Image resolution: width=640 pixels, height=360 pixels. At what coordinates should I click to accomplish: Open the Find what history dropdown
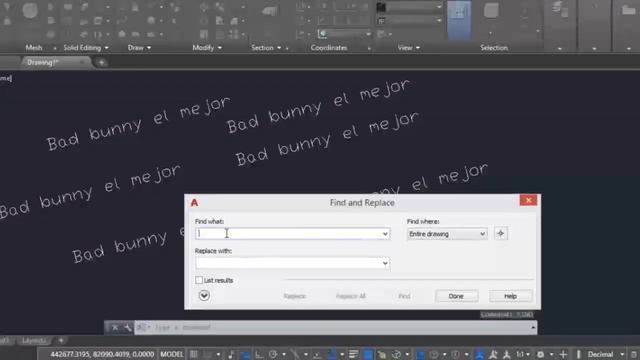tap(385, 234)
